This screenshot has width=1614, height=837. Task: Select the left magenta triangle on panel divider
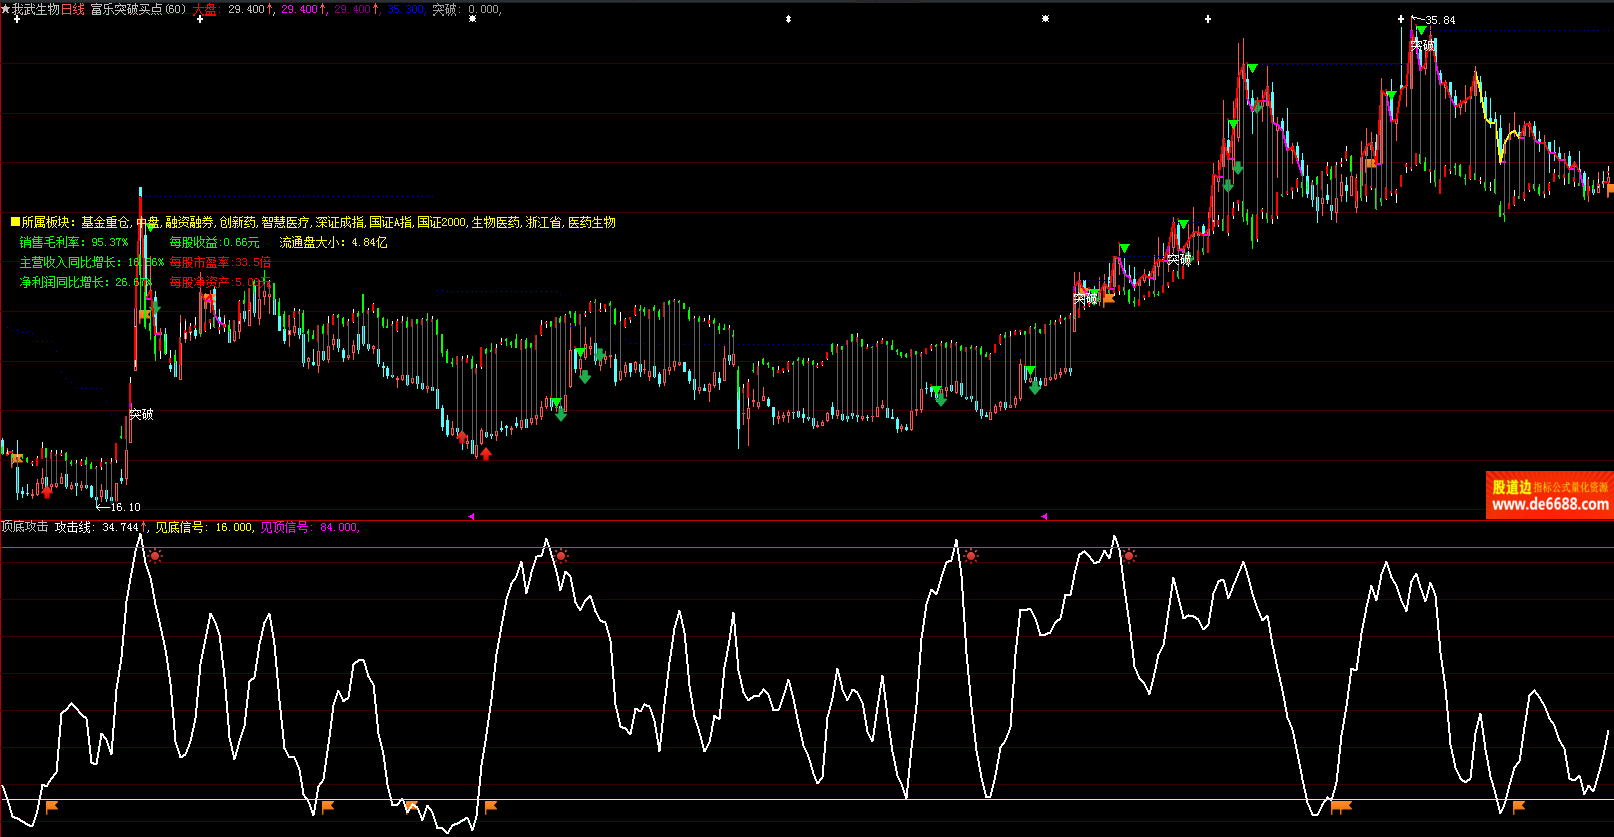tap(471, 516)
